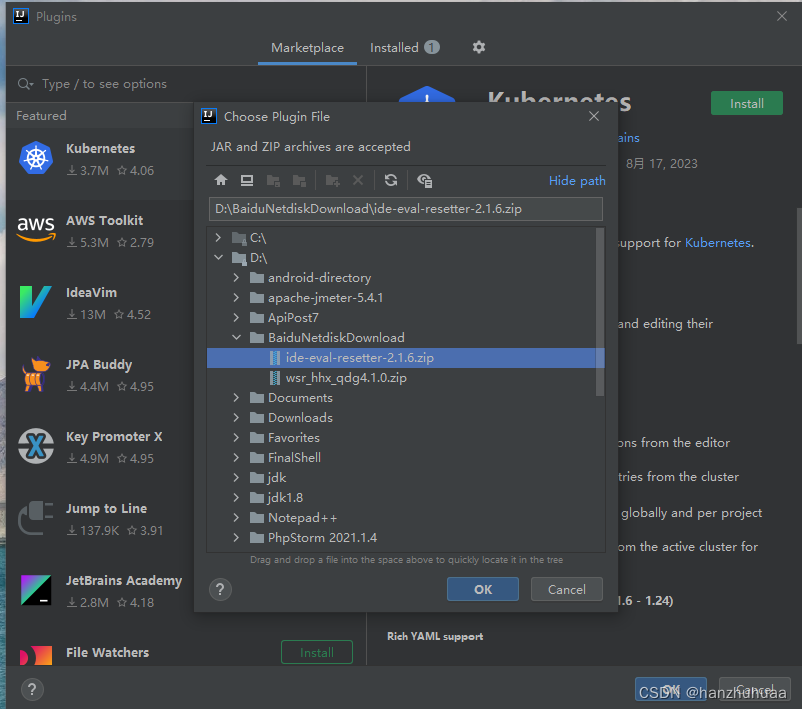Select the IdeaVim plugin logo
The height and width of the screenshot is (709, 802).
click(36, 302)
